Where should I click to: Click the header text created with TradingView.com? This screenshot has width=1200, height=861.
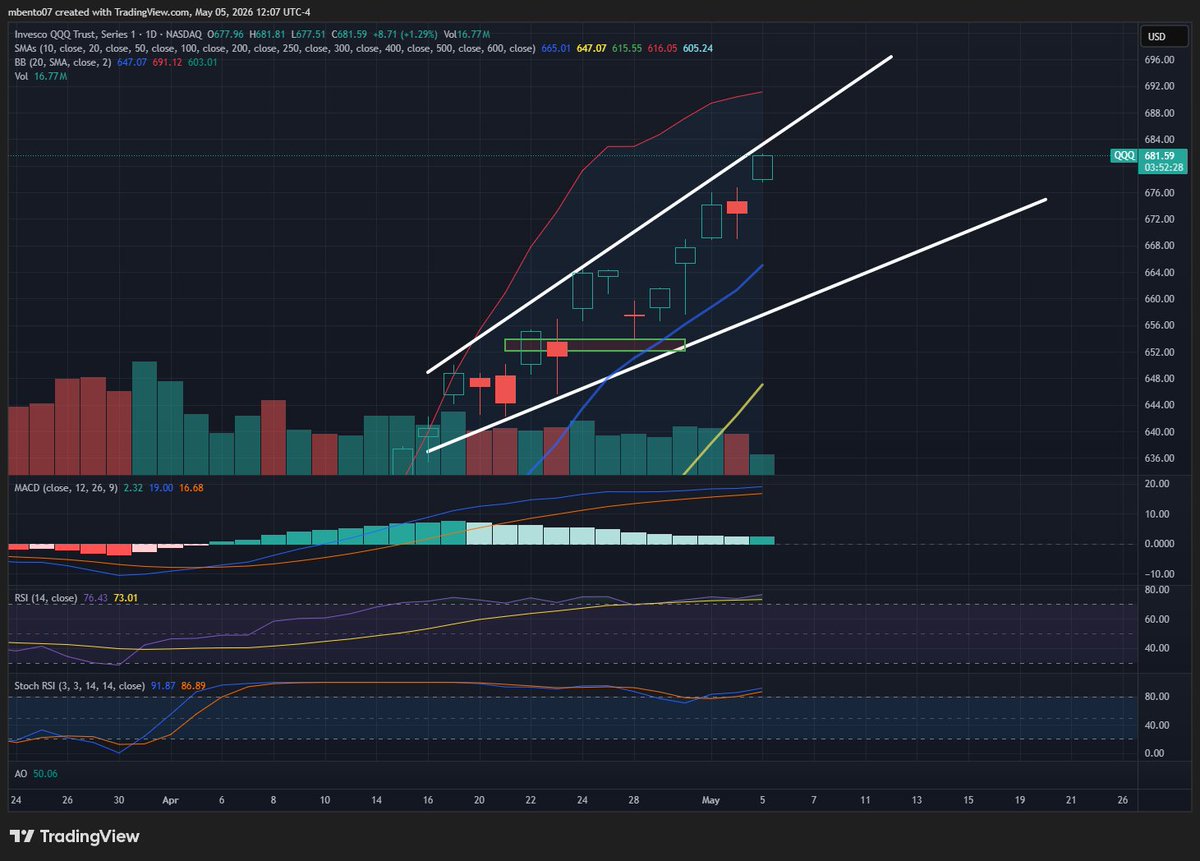124,12
